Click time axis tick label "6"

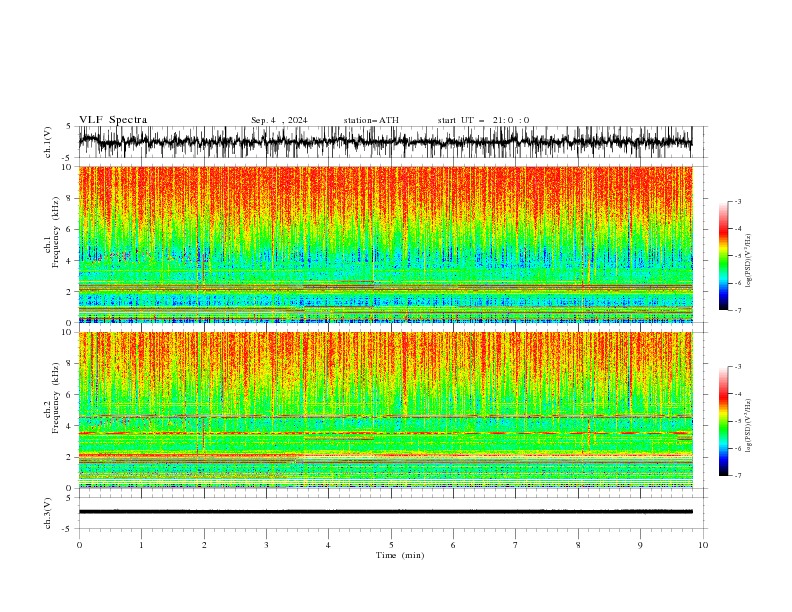[x=454, y=545]
